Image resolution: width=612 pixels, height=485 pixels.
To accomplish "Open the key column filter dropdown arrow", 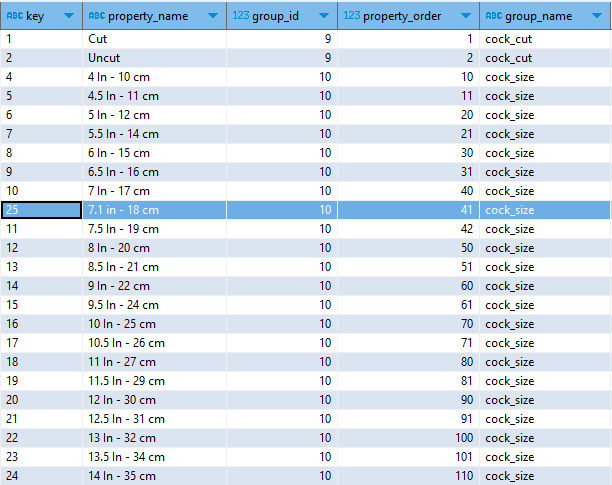I will click(x=69, y=16).
